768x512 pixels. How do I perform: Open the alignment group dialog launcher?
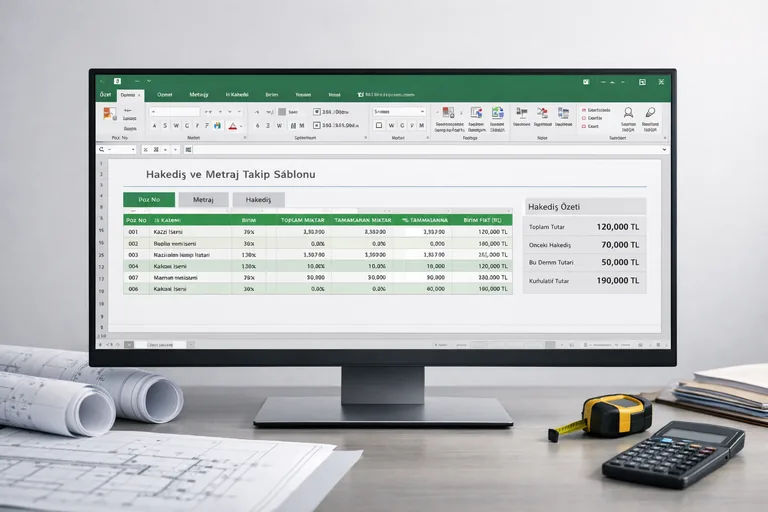click(365, 138)
